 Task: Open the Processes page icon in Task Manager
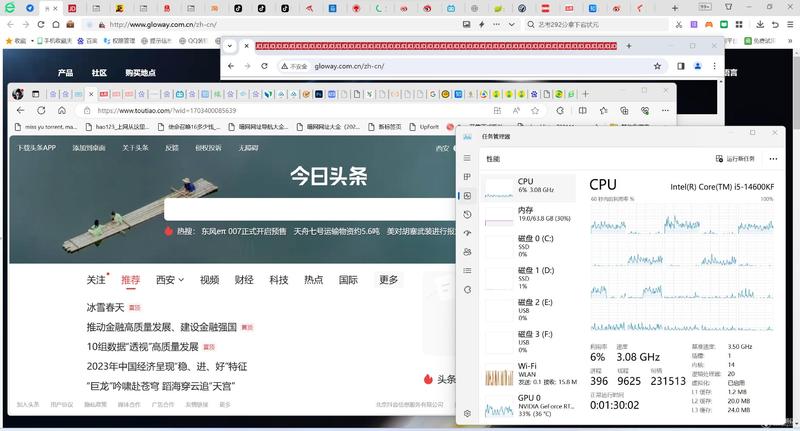pos(467,176)
